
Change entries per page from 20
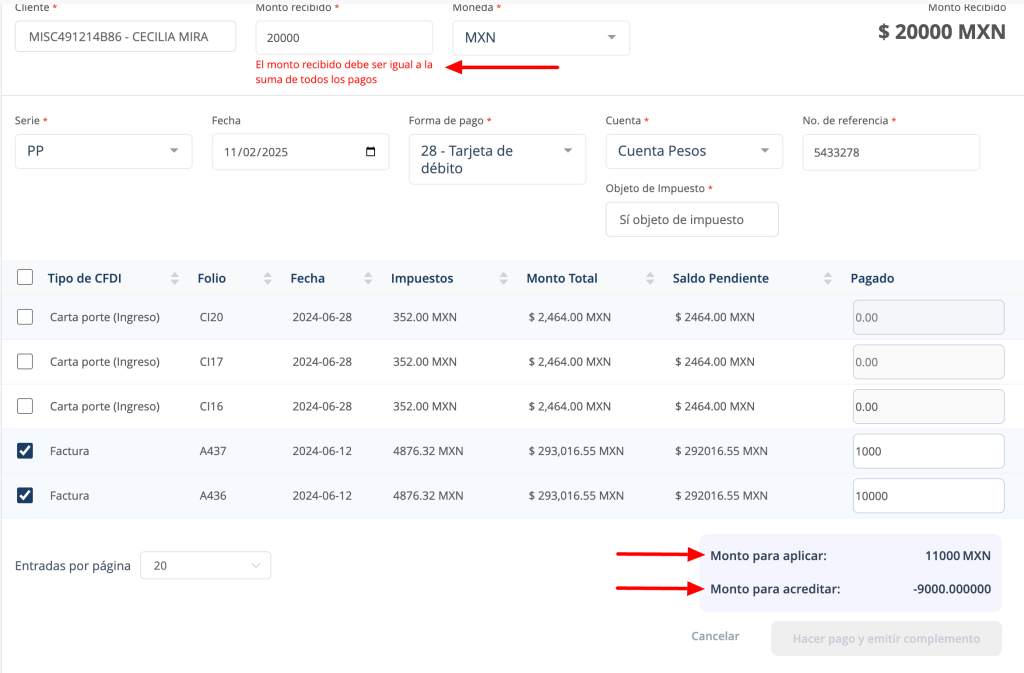click(206, 565)
